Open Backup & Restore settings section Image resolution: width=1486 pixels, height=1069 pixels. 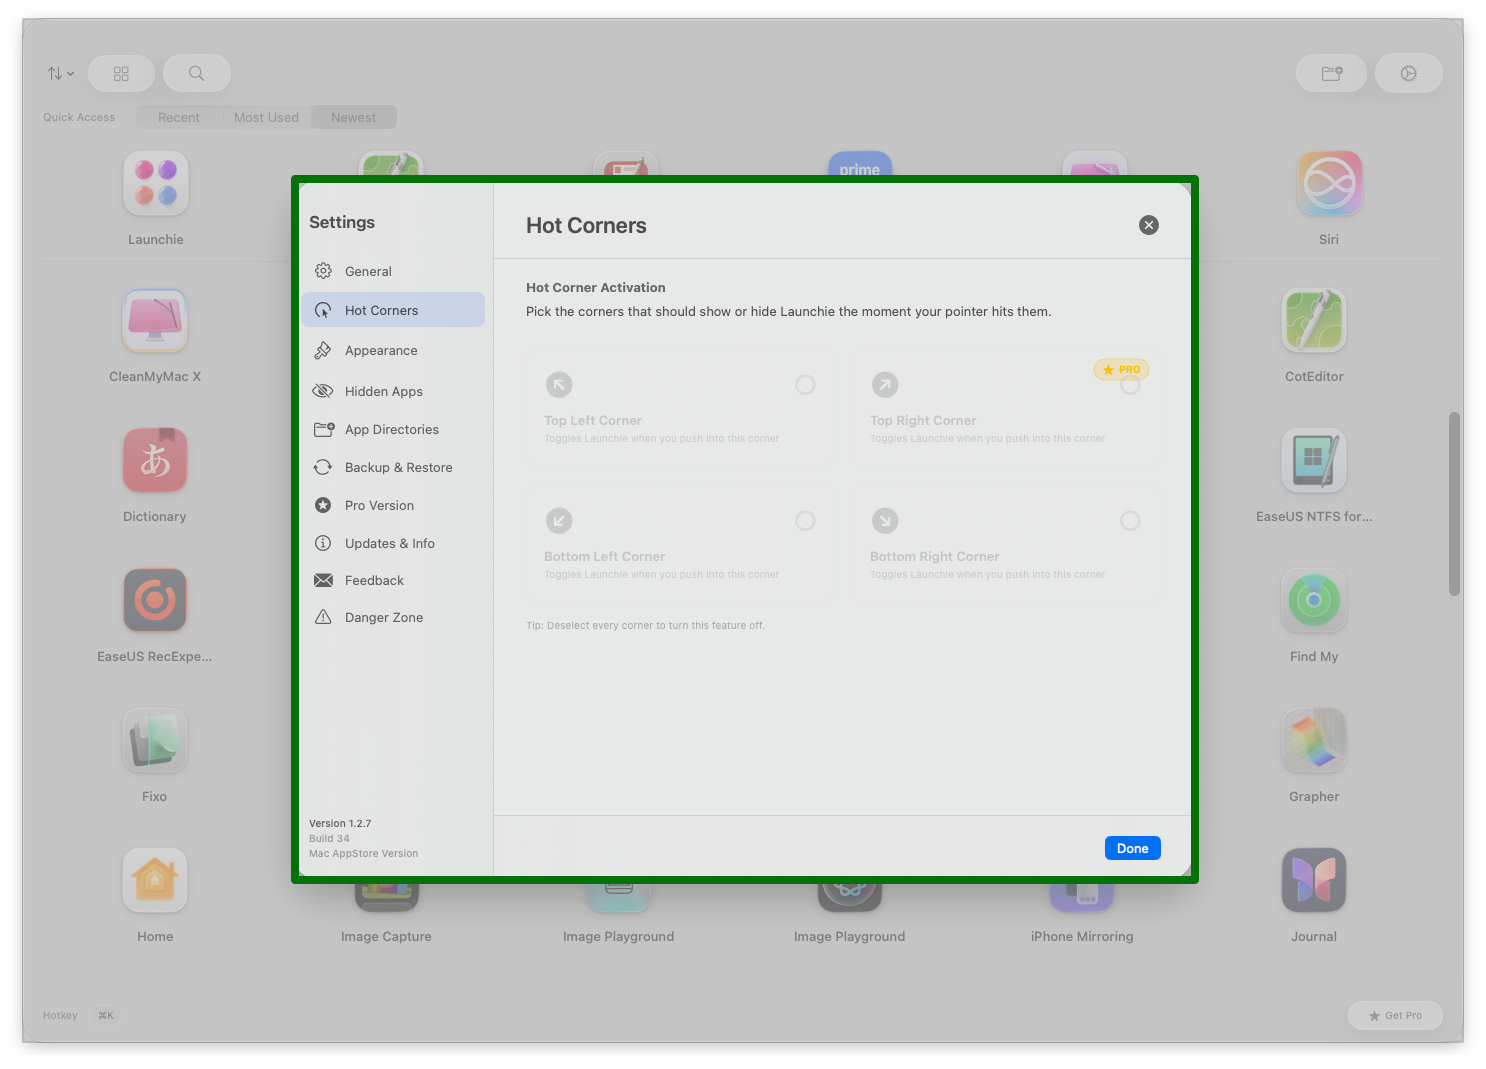click(x=398, y=468)
